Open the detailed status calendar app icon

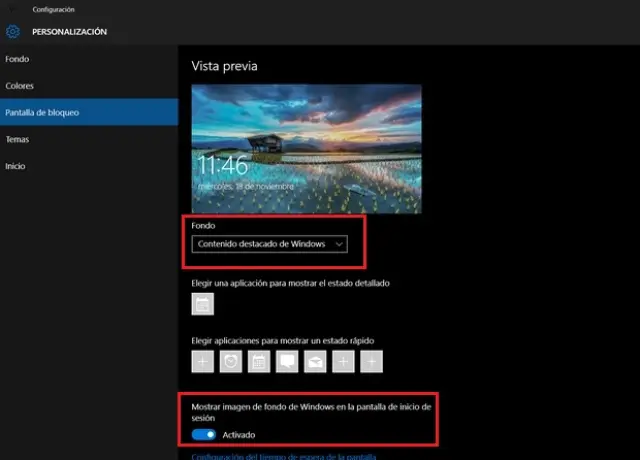click(x=203, y=306)
